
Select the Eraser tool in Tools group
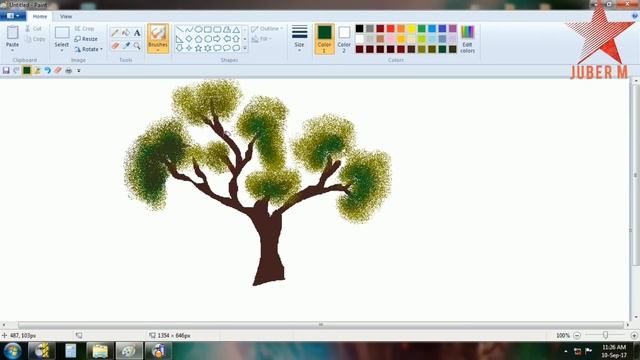(x=115, y=46)
